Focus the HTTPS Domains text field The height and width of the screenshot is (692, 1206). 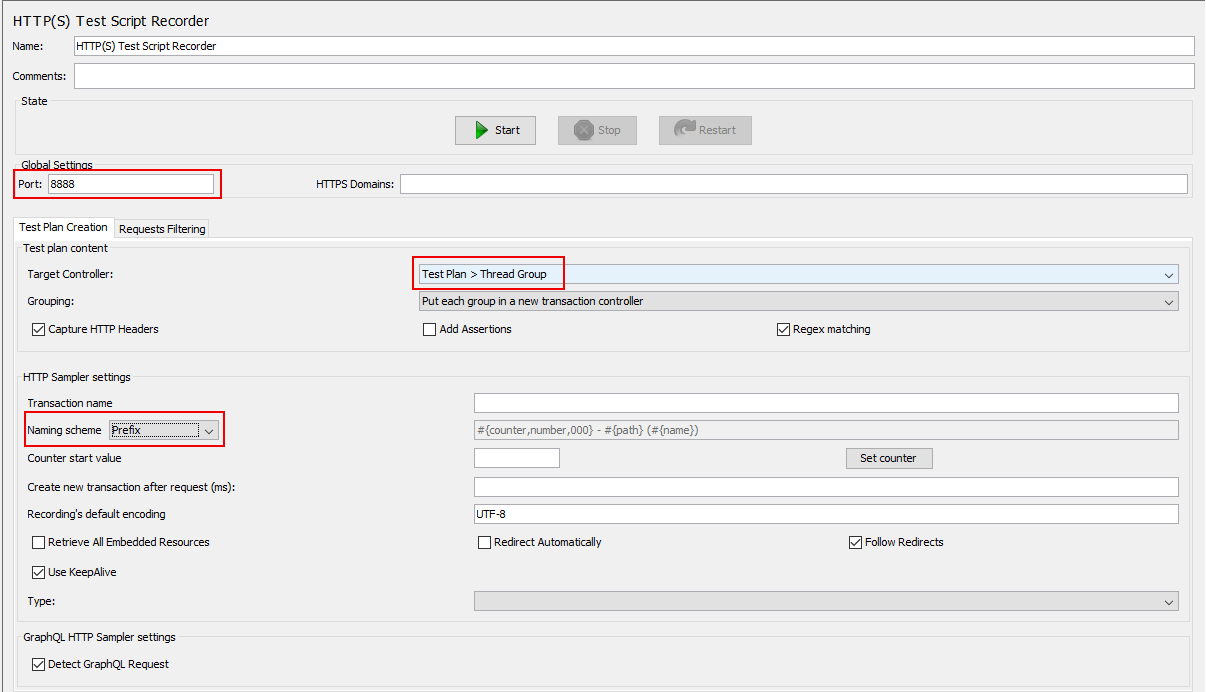click(793, 184)
